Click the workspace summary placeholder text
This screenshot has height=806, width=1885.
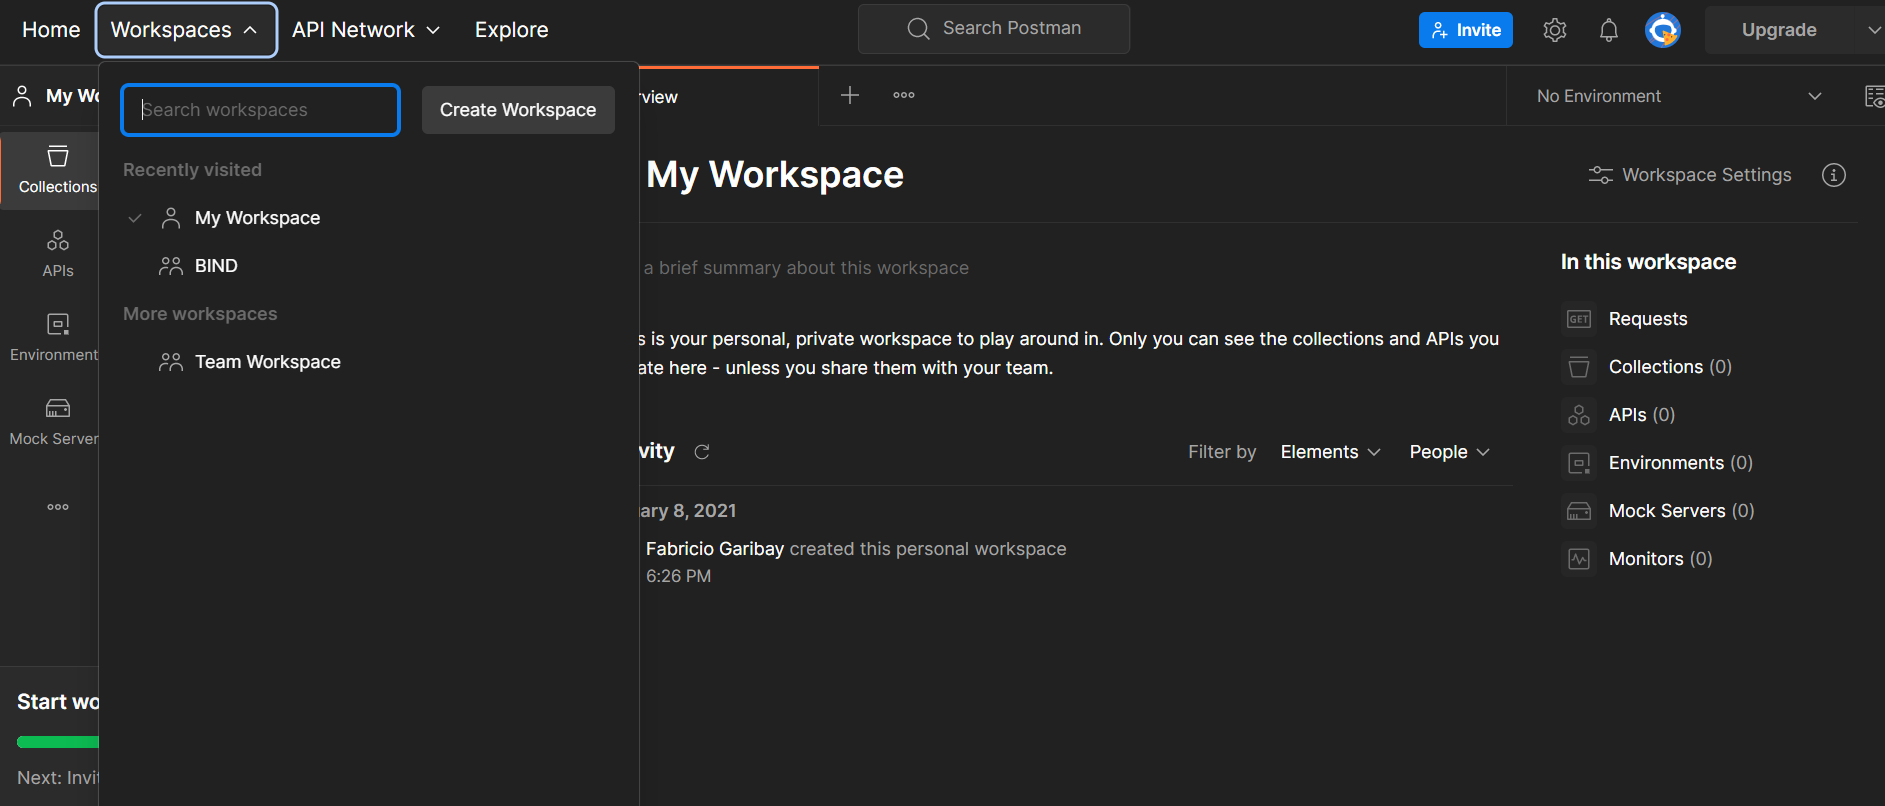point(806,268)
